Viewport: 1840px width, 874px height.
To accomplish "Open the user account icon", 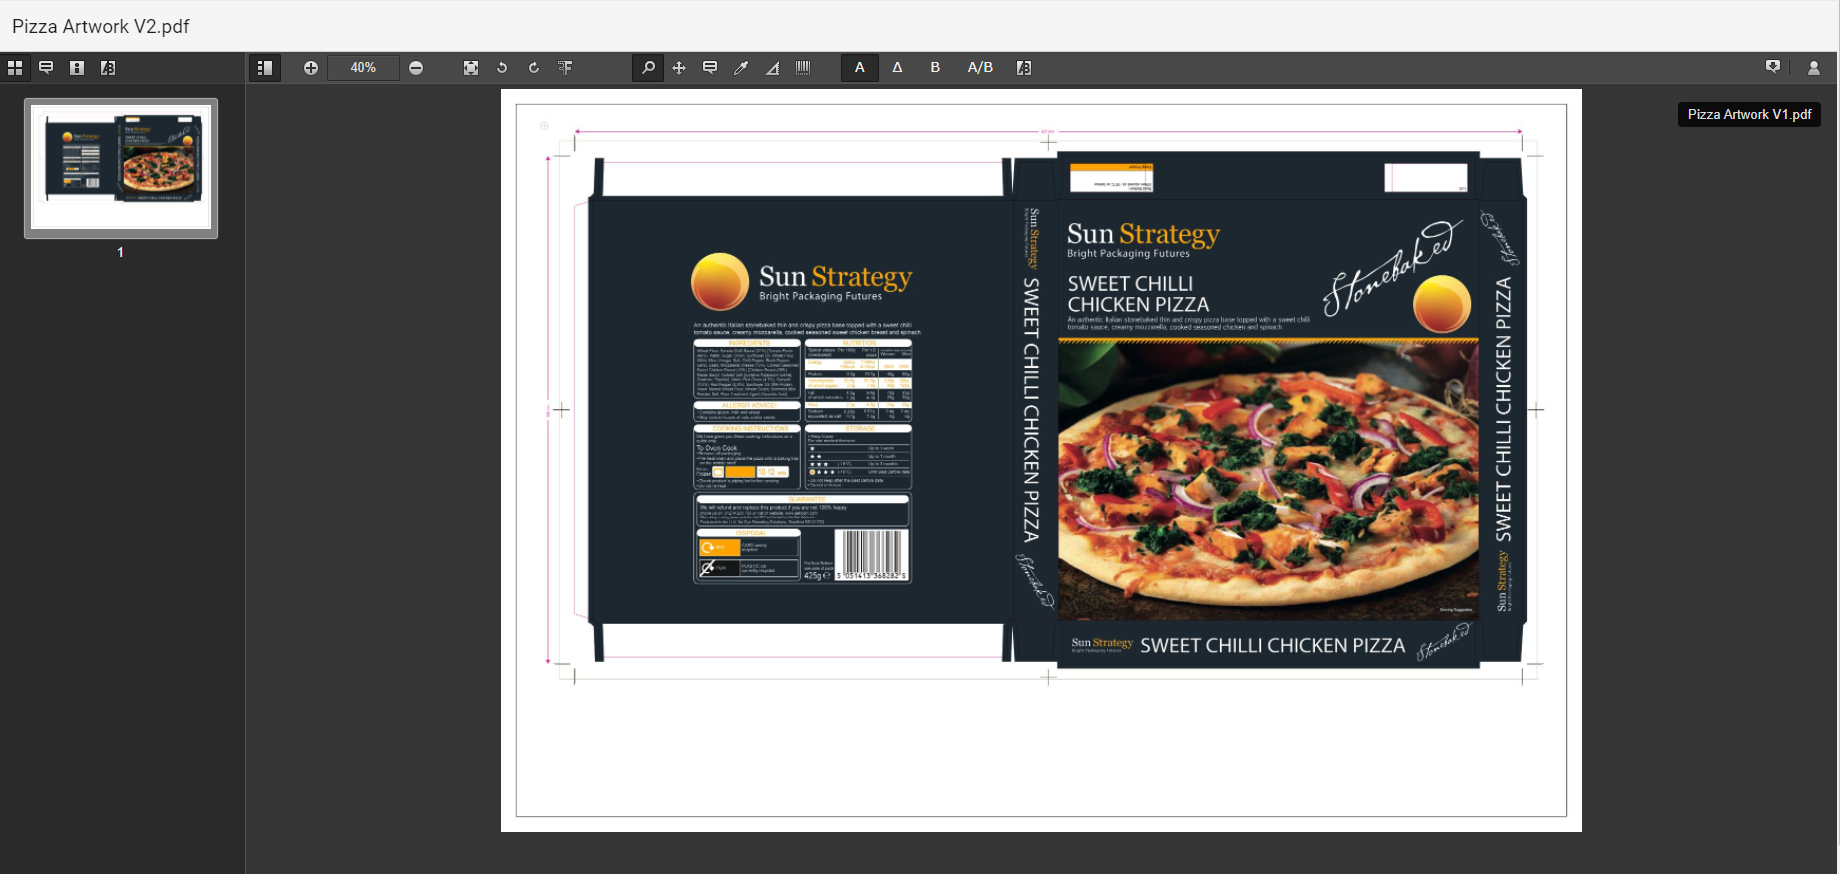I will pyautogui.click(x=1813, y=68).
